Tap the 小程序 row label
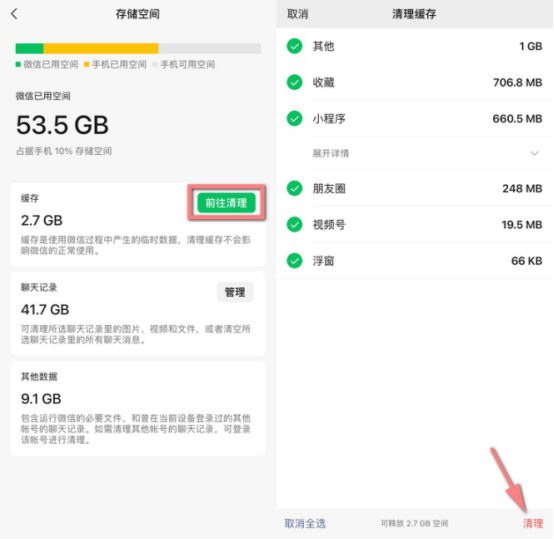Viewport: 554px width, 540px height. [x=329, y=118]
